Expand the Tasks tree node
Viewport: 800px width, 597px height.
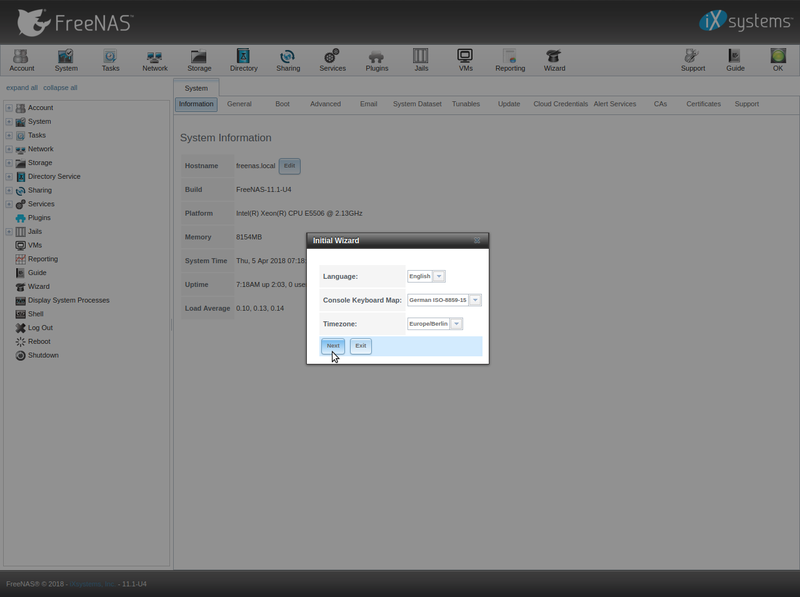coord(9,135)
